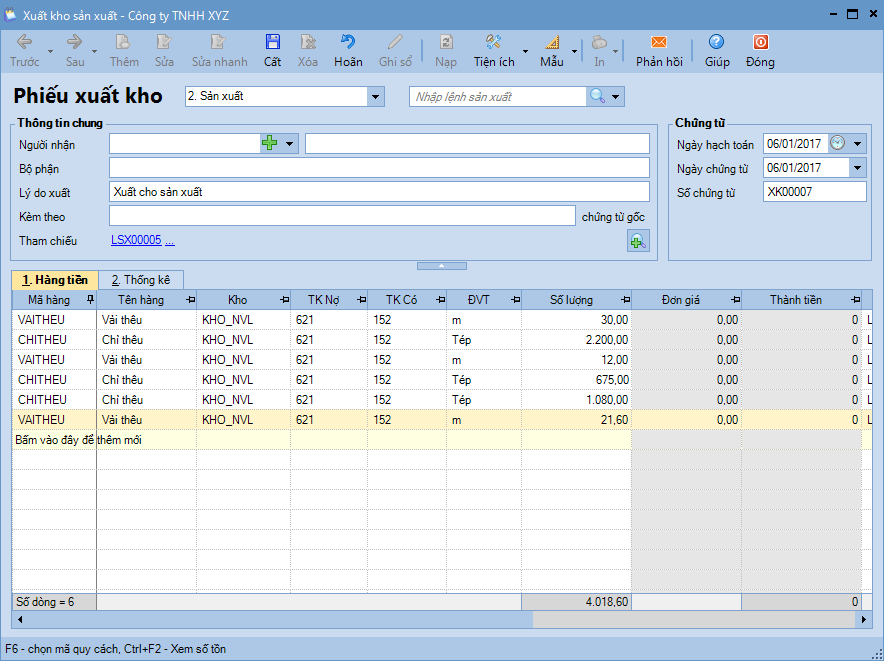Open reference link LSX00005
The width and height of the screenshot is (884, 661).
tap(136, 240)
